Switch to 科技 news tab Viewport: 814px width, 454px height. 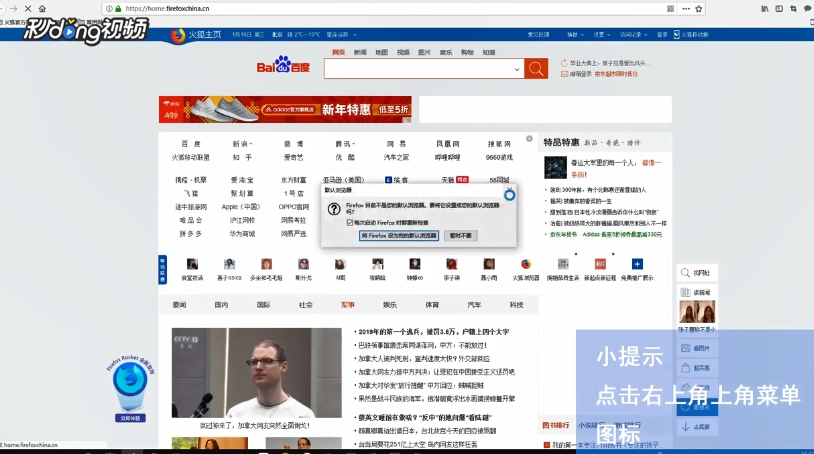(516, 305)
